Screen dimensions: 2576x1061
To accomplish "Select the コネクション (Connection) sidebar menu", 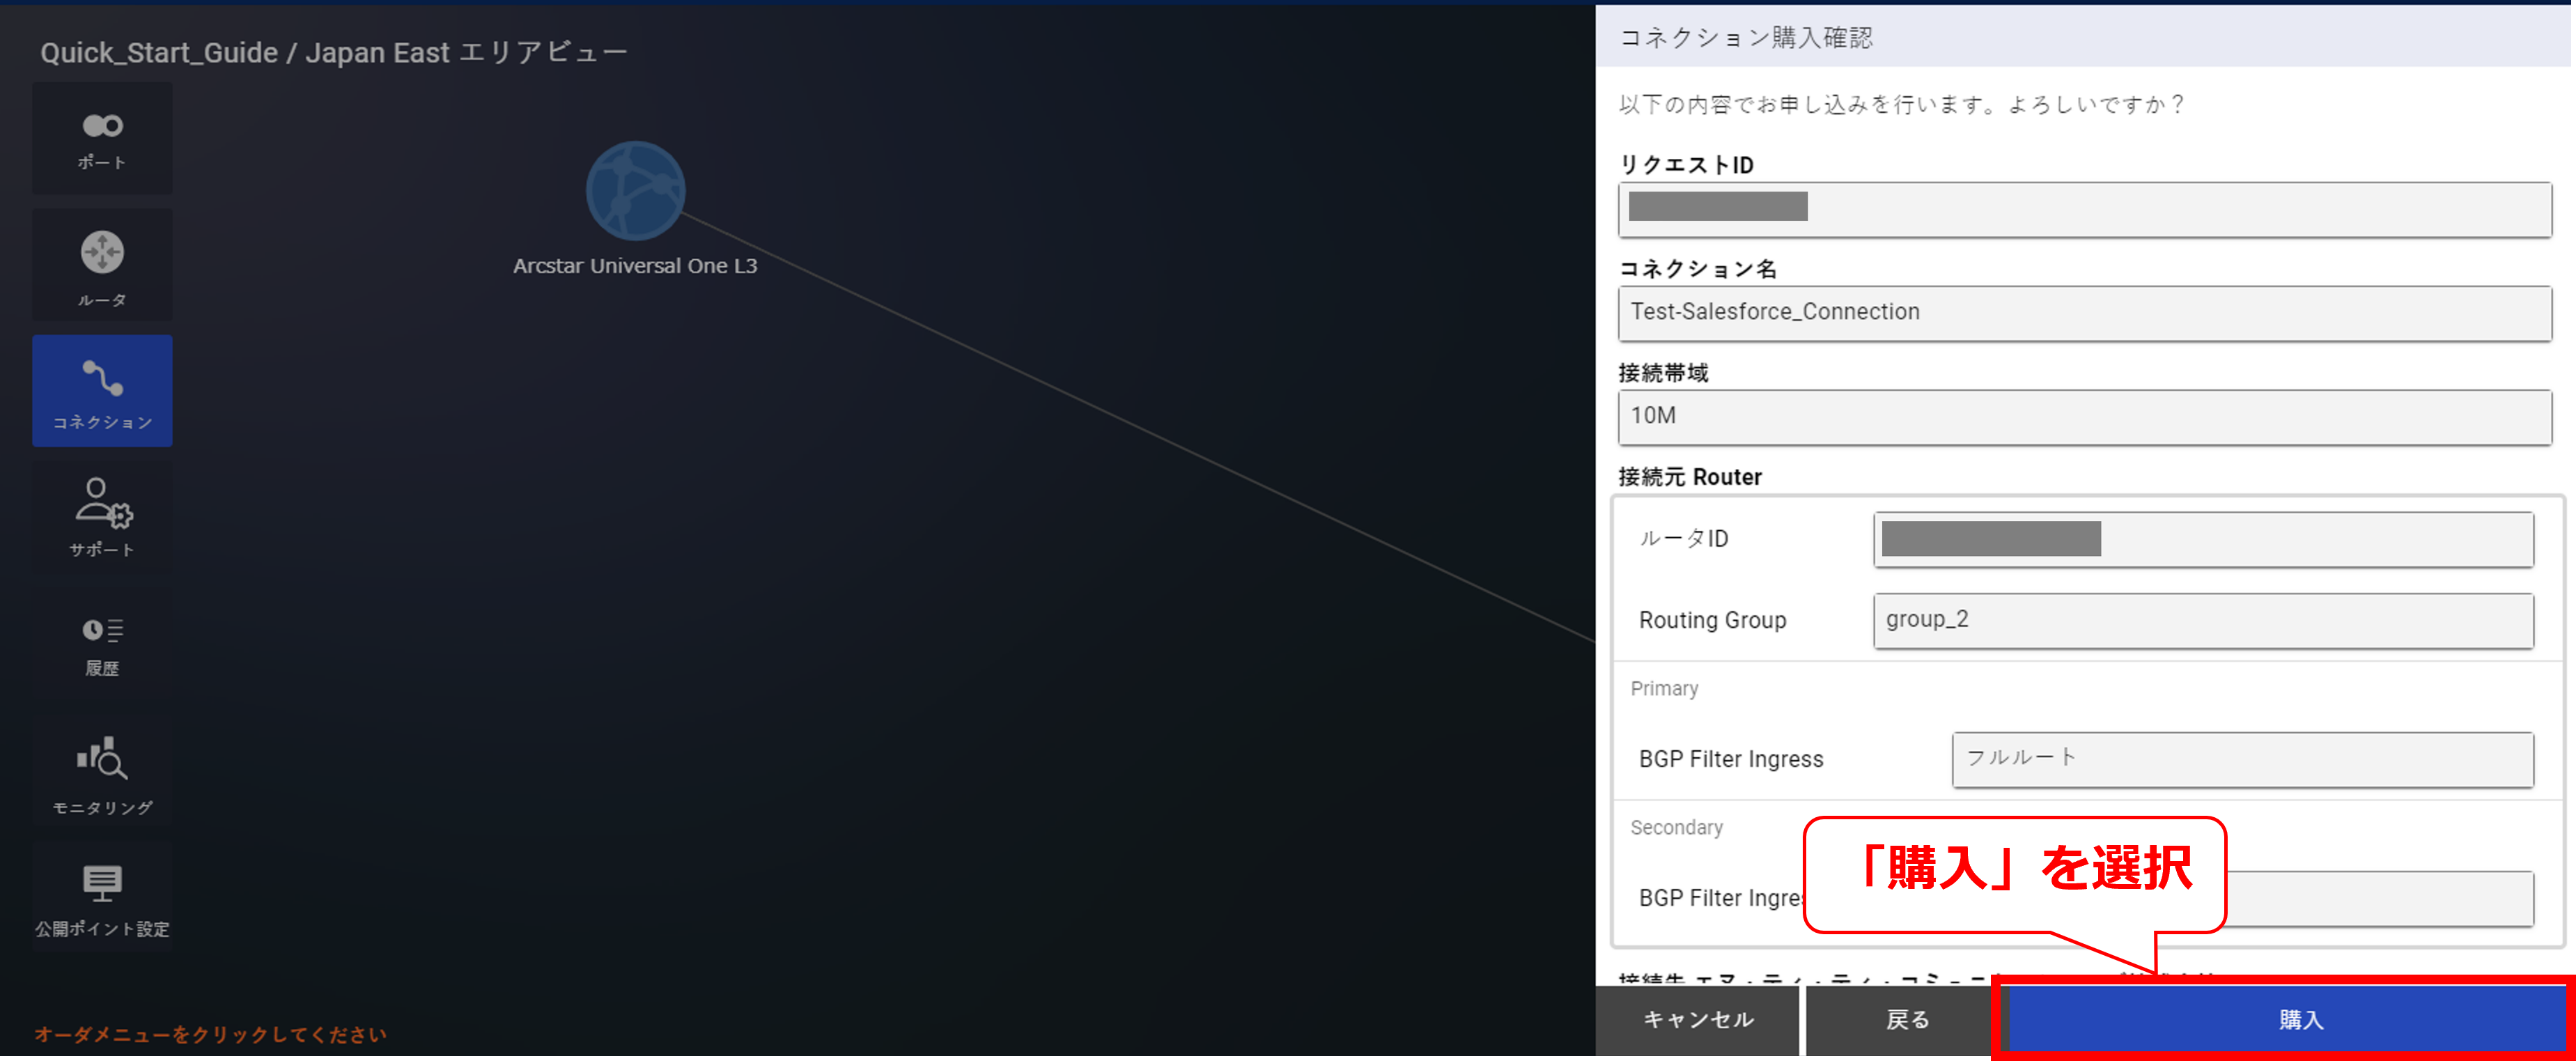I will pyautogui.click(x=102, y=391).
